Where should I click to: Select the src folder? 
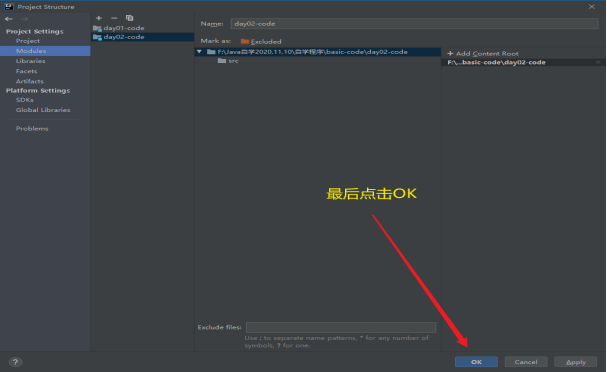228,61
